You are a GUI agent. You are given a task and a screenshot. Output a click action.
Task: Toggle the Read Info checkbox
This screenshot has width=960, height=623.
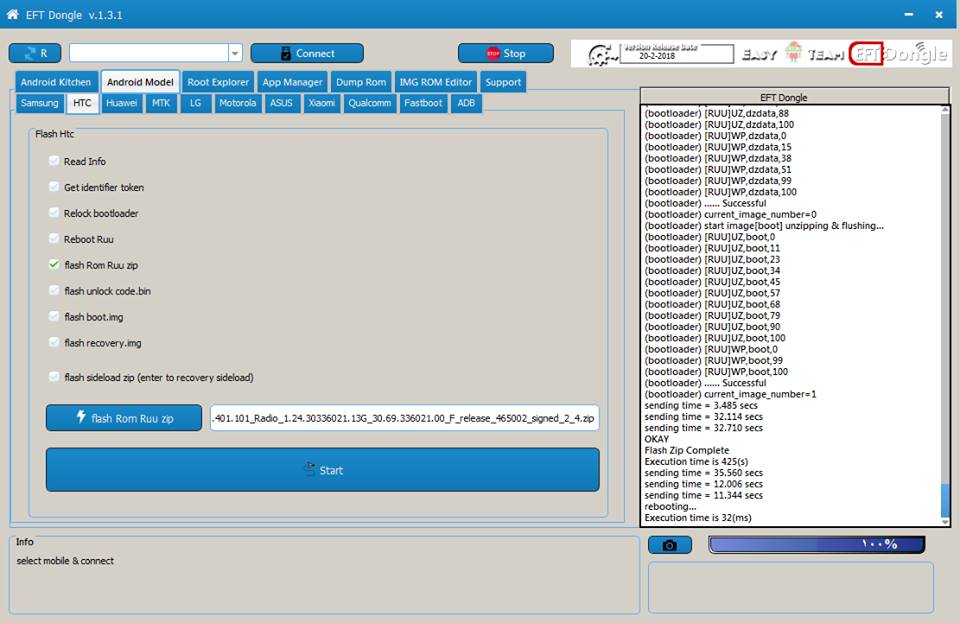pos(54,161)
